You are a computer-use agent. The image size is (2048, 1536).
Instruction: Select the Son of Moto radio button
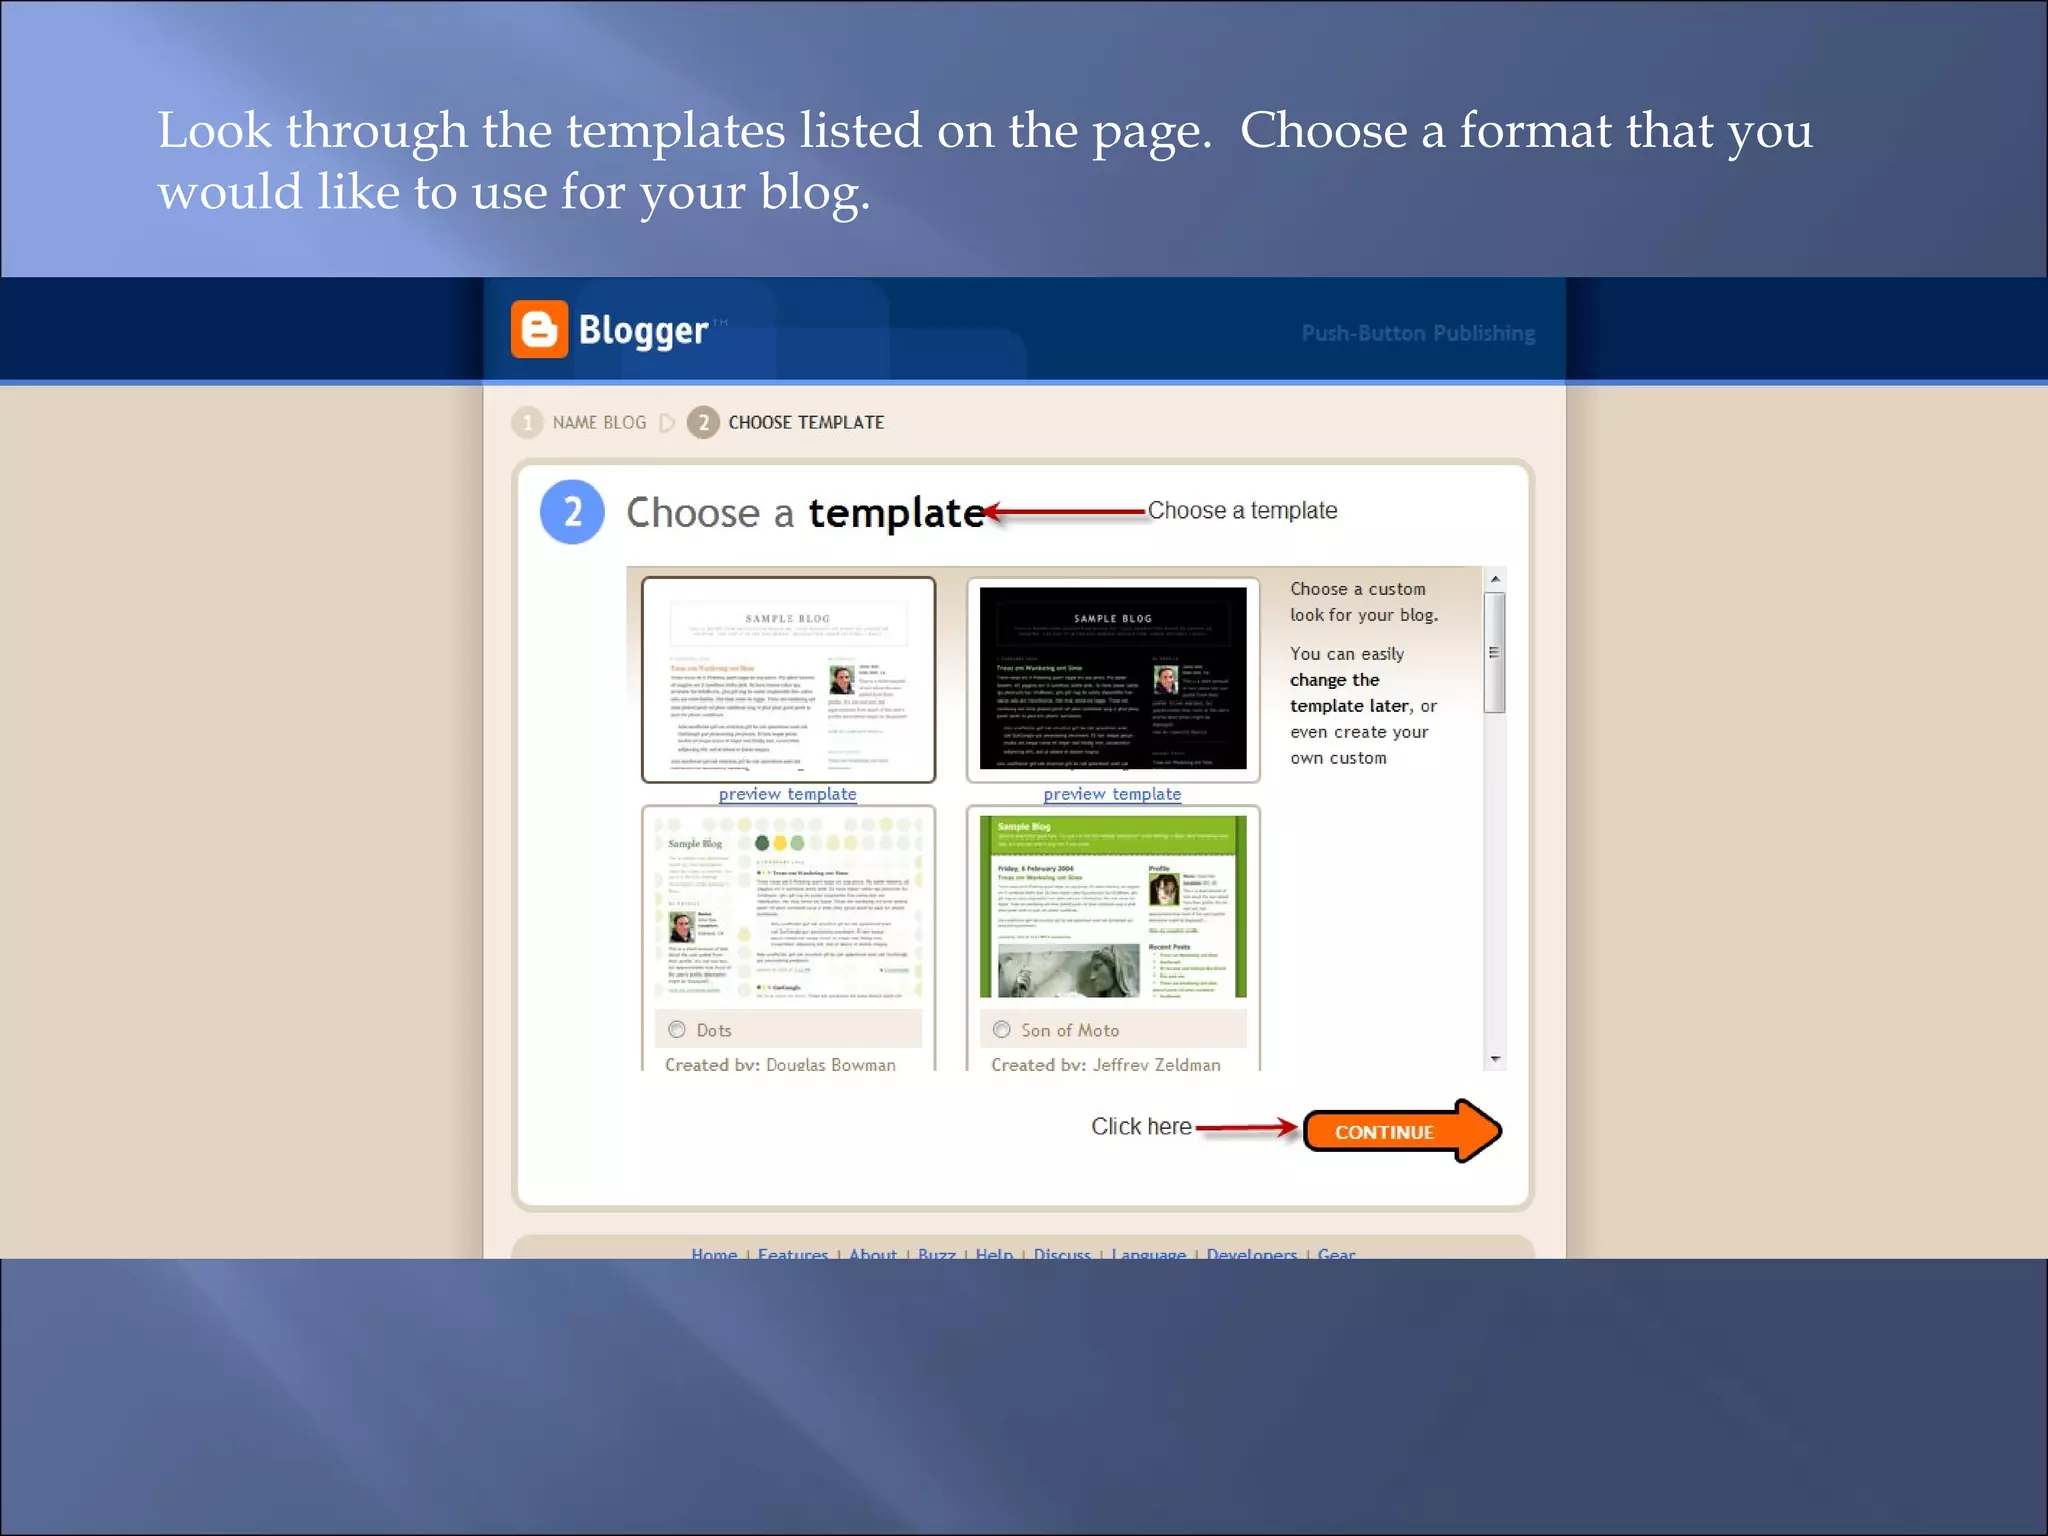(1002, 1029)
